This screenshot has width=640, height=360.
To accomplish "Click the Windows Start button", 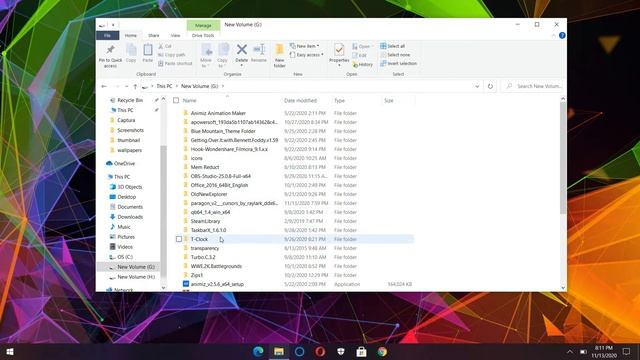I will (10, 351).
